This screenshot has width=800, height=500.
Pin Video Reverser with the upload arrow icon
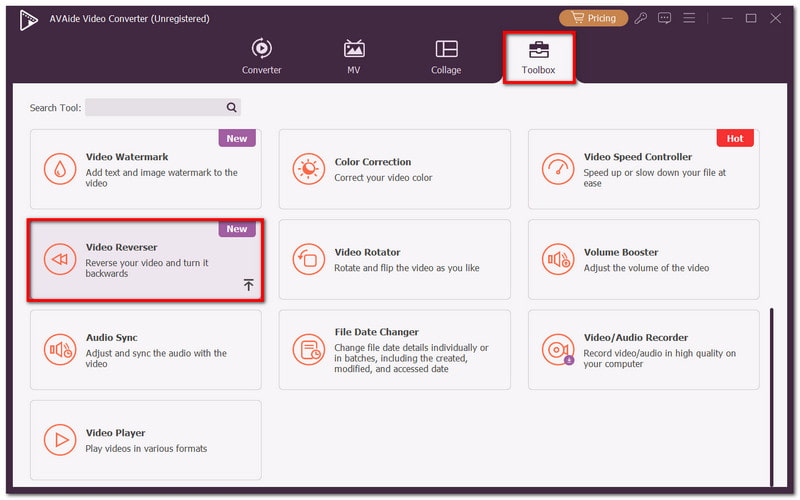click(x=248, y=285)
